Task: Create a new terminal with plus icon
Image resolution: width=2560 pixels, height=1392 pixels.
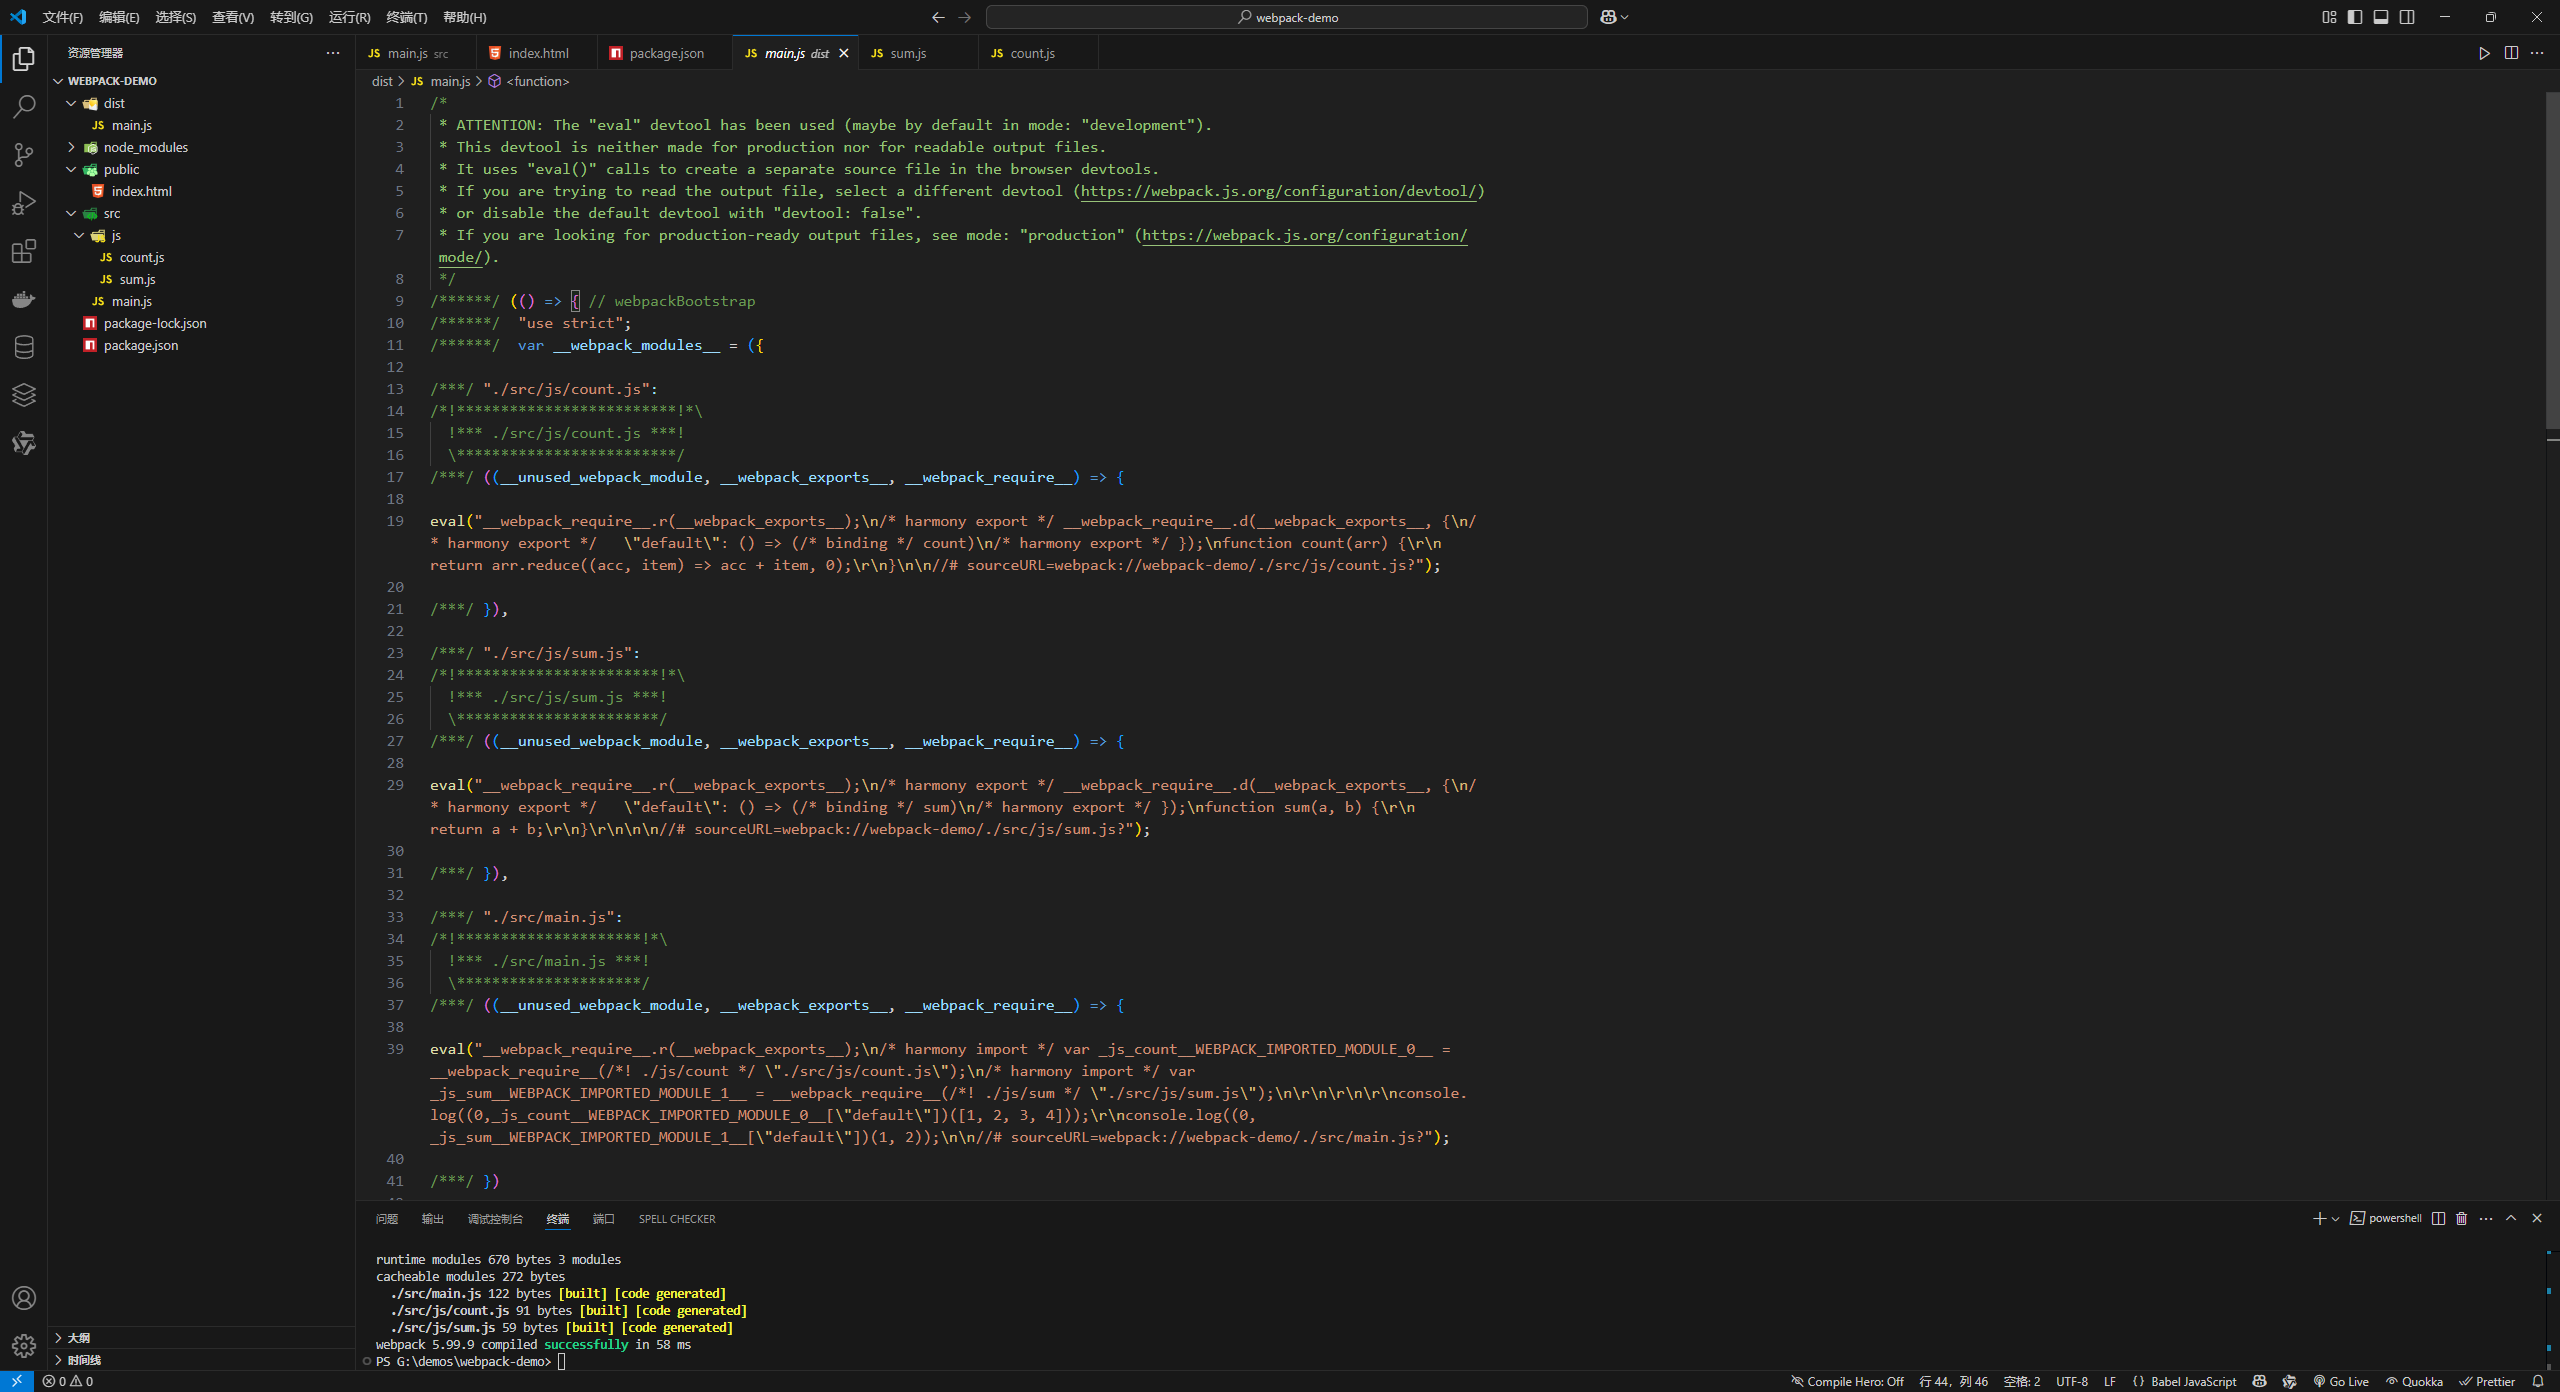Action: pos(2320,1218)
